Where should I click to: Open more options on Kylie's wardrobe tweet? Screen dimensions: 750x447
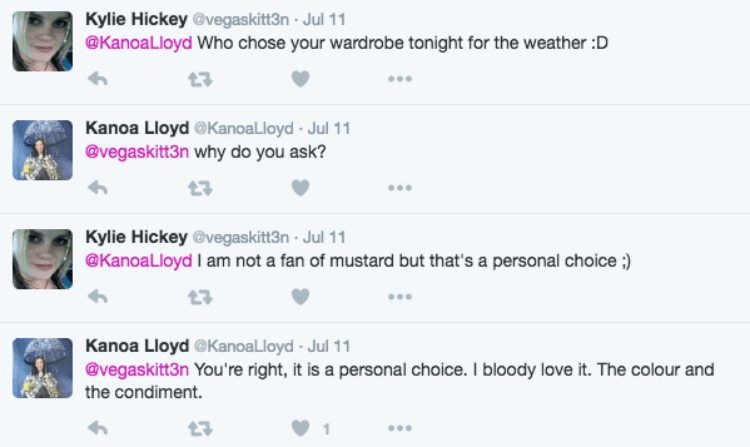400,78
